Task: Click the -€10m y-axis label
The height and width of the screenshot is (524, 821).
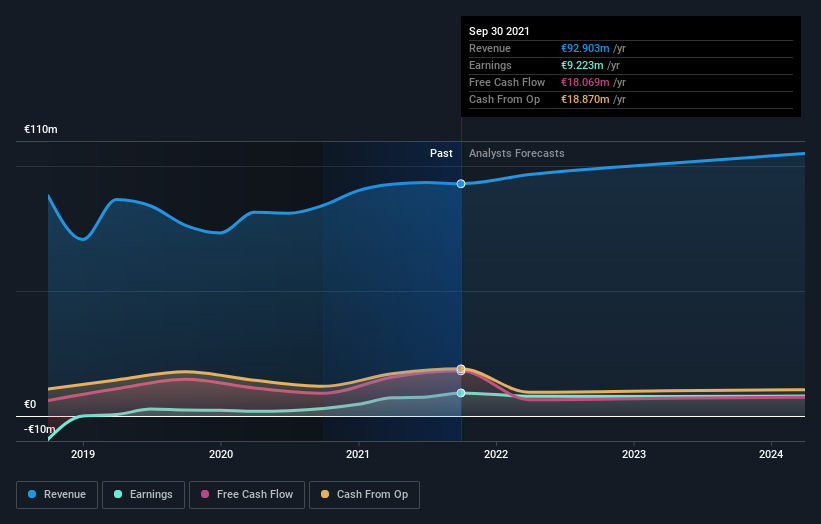Action: point(40,429)
